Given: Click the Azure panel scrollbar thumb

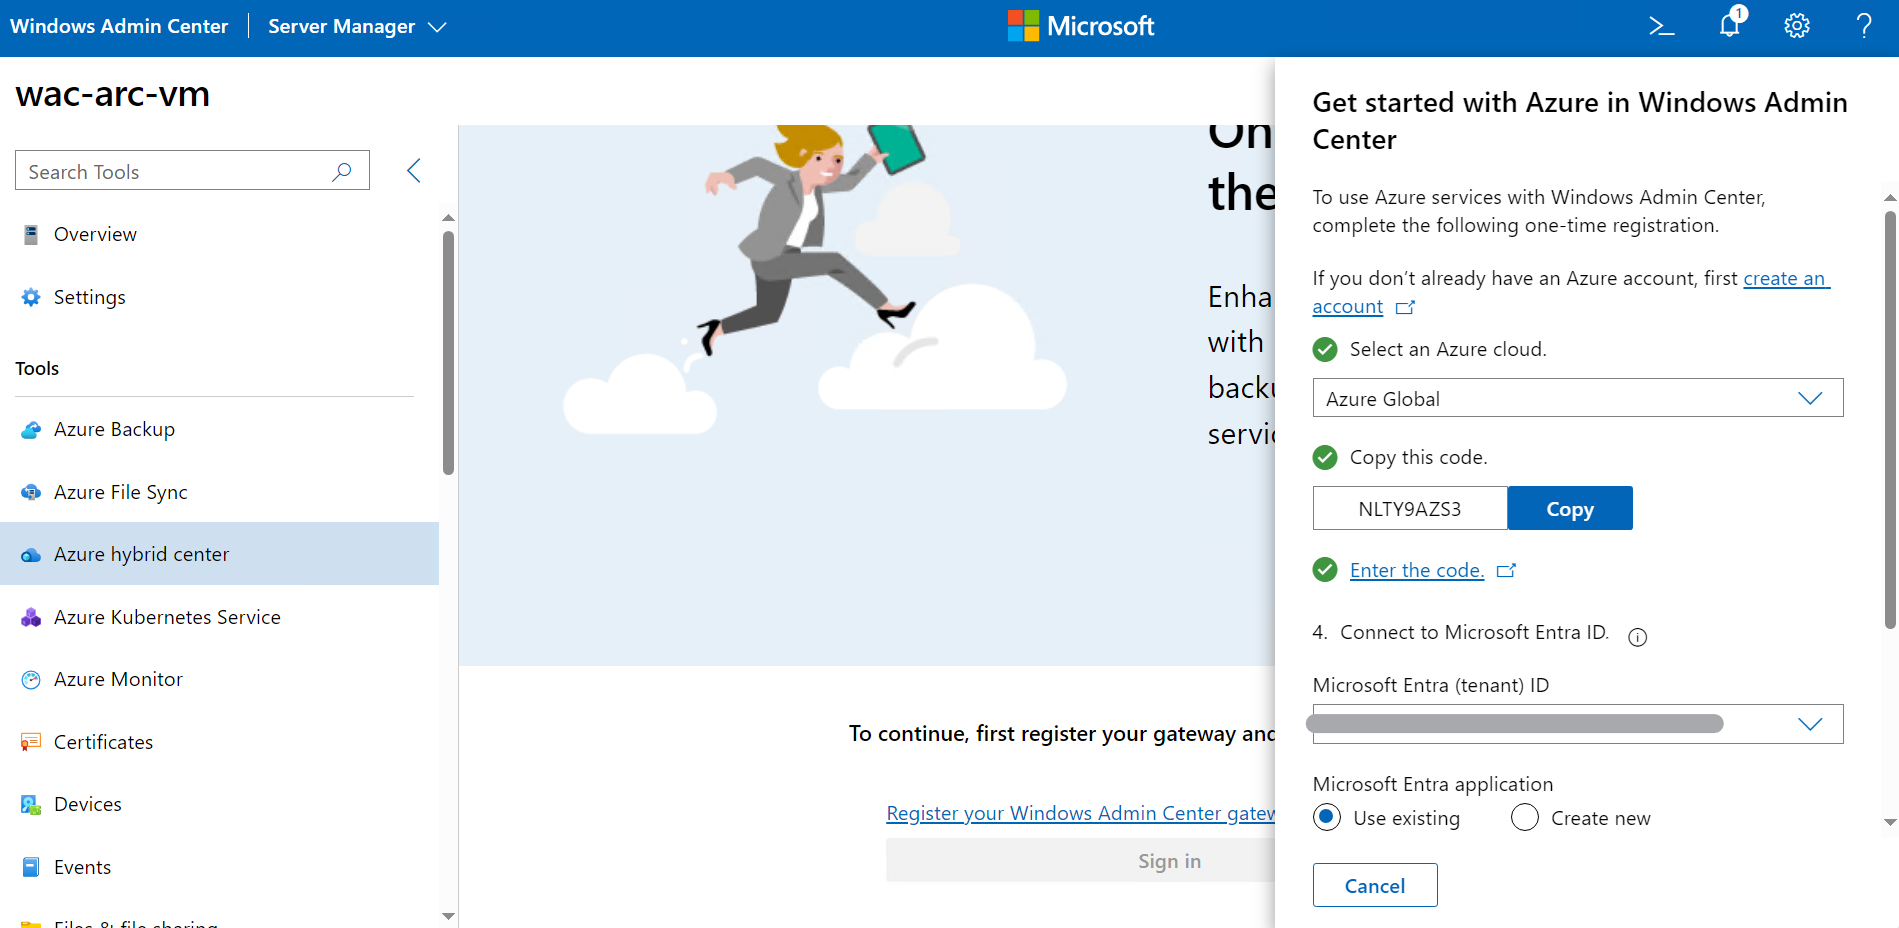Looking at the screenshot, I should point(1890,419).
